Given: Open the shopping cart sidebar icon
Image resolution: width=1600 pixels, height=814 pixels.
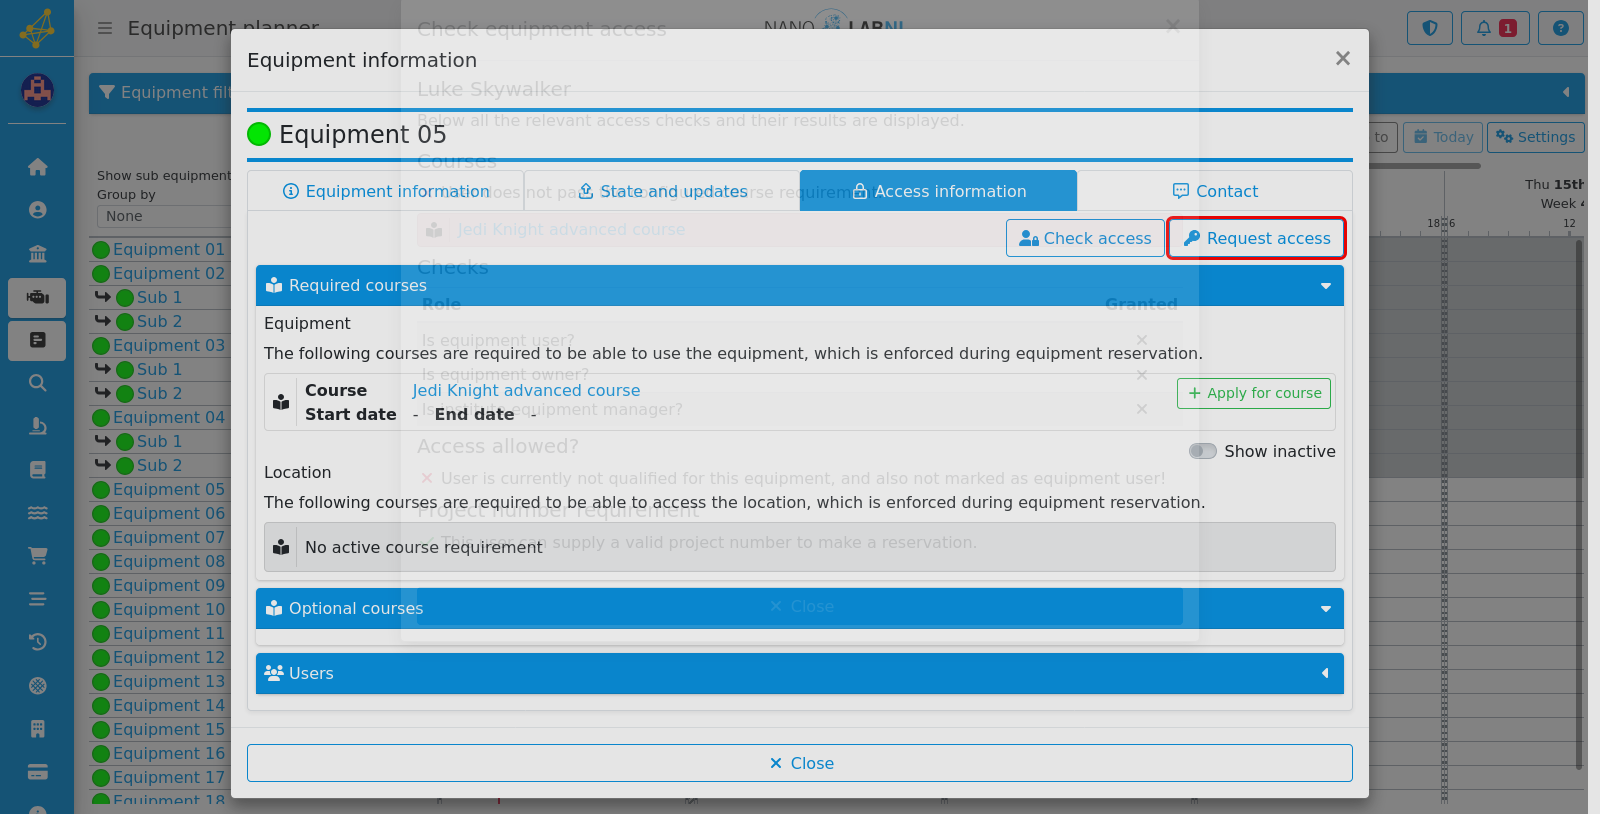Looking at the screenshot, I should [37, 555].
